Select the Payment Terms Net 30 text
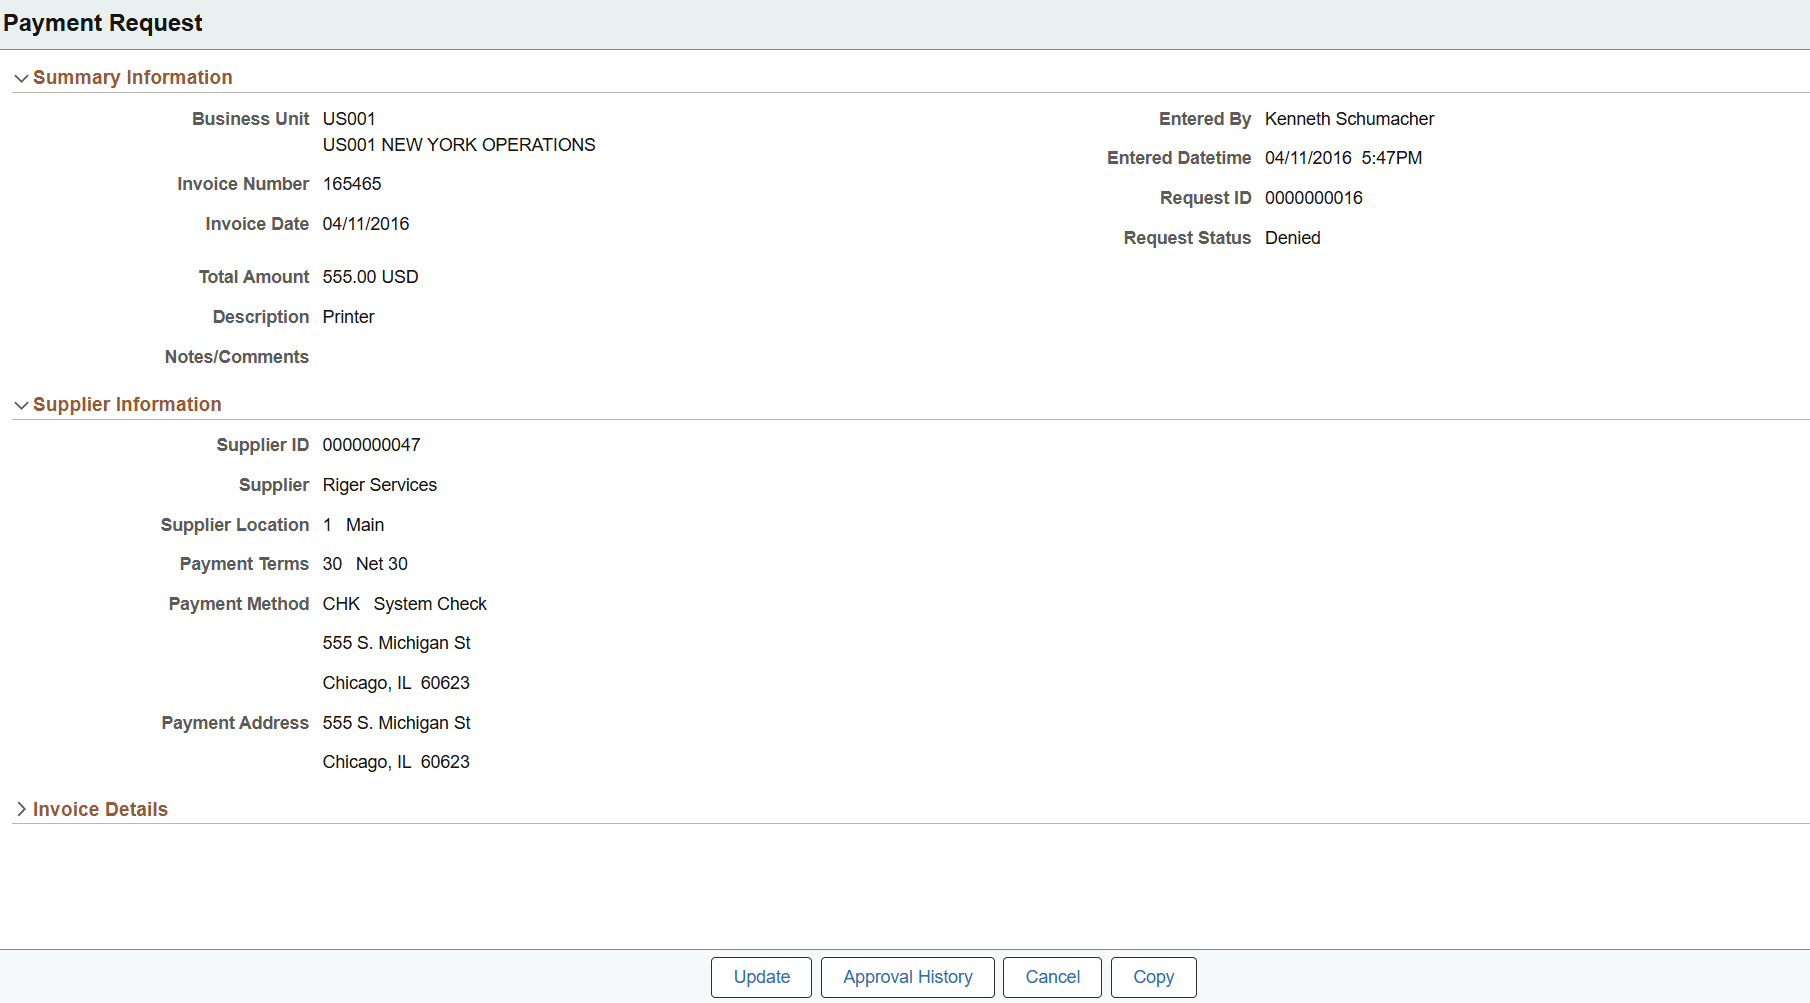Screen dimensions: 1810x1003 point(381,563)
